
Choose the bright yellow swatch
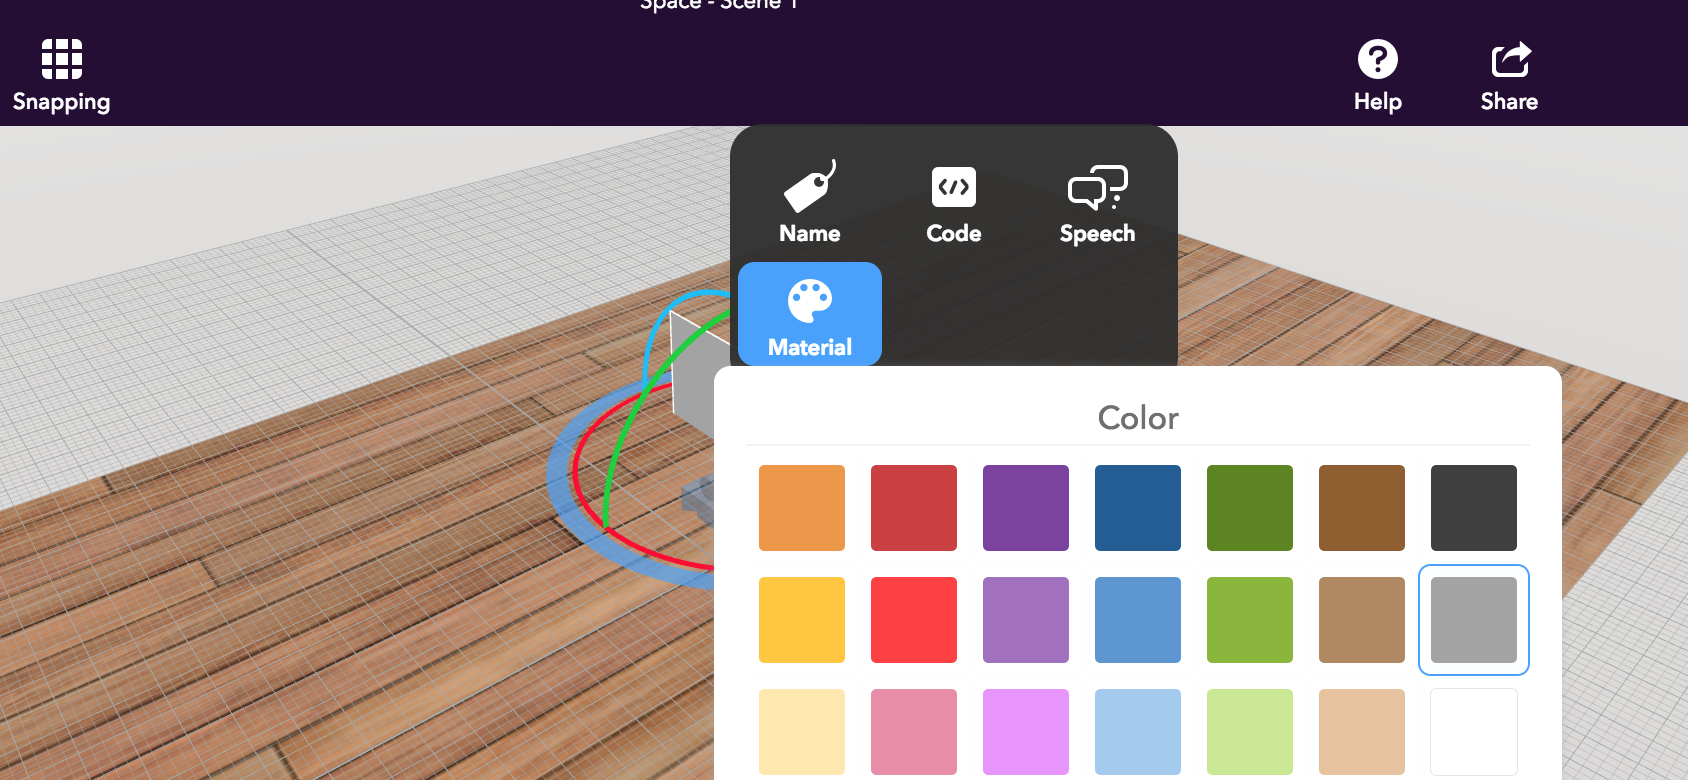point(802,620)
